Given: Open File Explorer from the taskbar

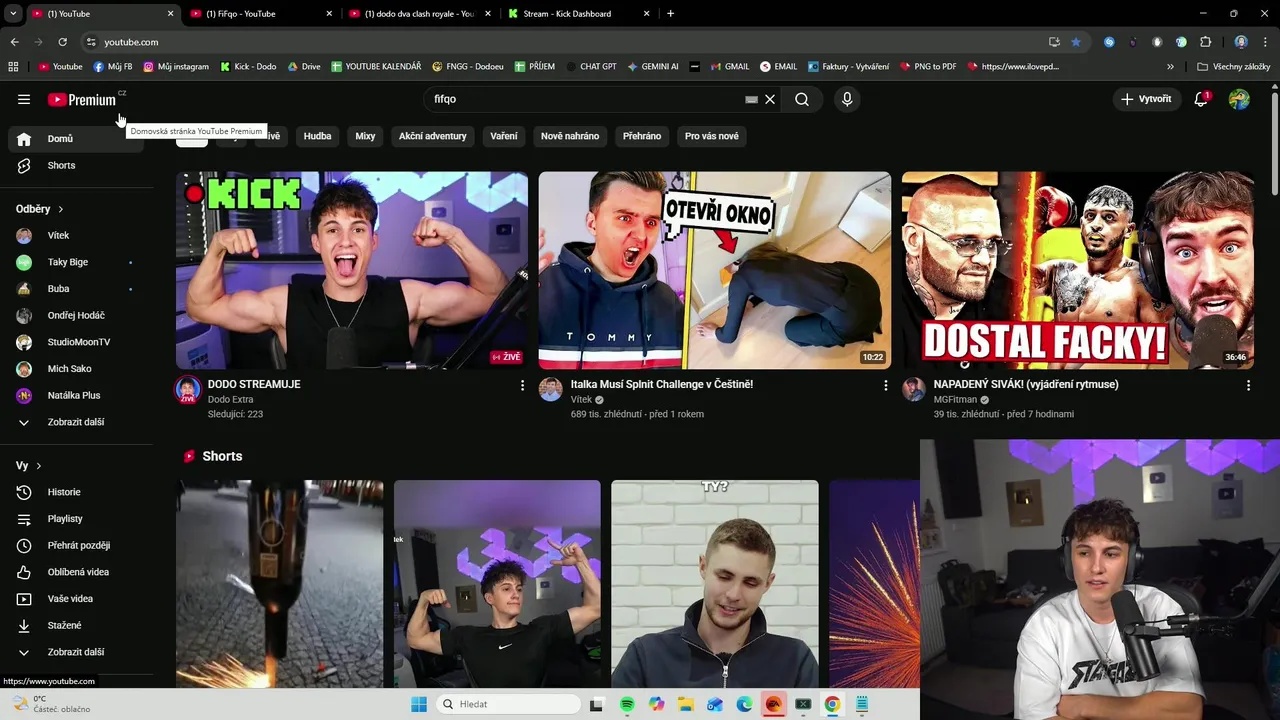Looking at the screenshot, I should click(686, 704).
